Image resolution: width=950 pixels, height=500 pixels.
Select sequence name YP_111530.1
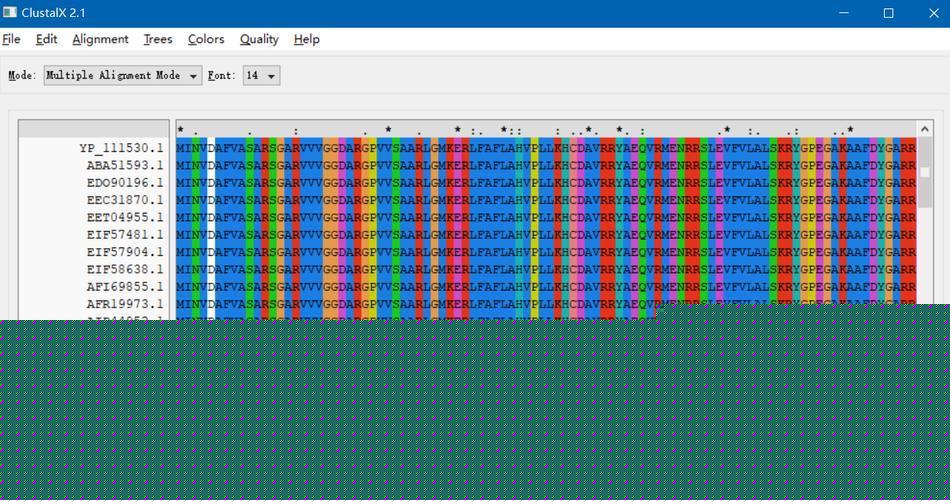tap(121, 148)
